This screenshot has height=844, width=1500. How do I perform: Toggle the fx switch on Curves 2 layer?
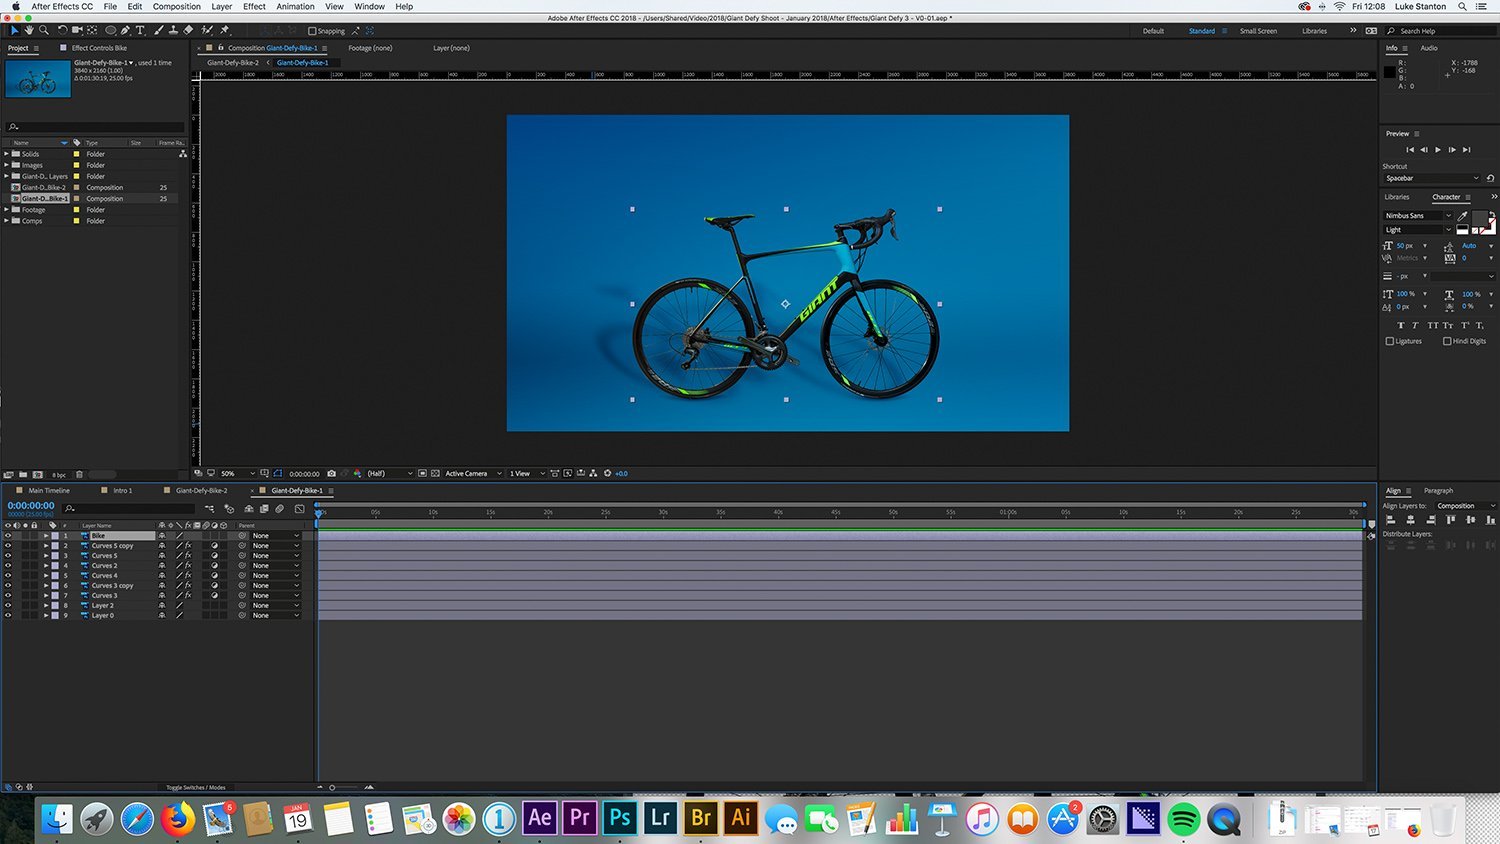[187, 565]
